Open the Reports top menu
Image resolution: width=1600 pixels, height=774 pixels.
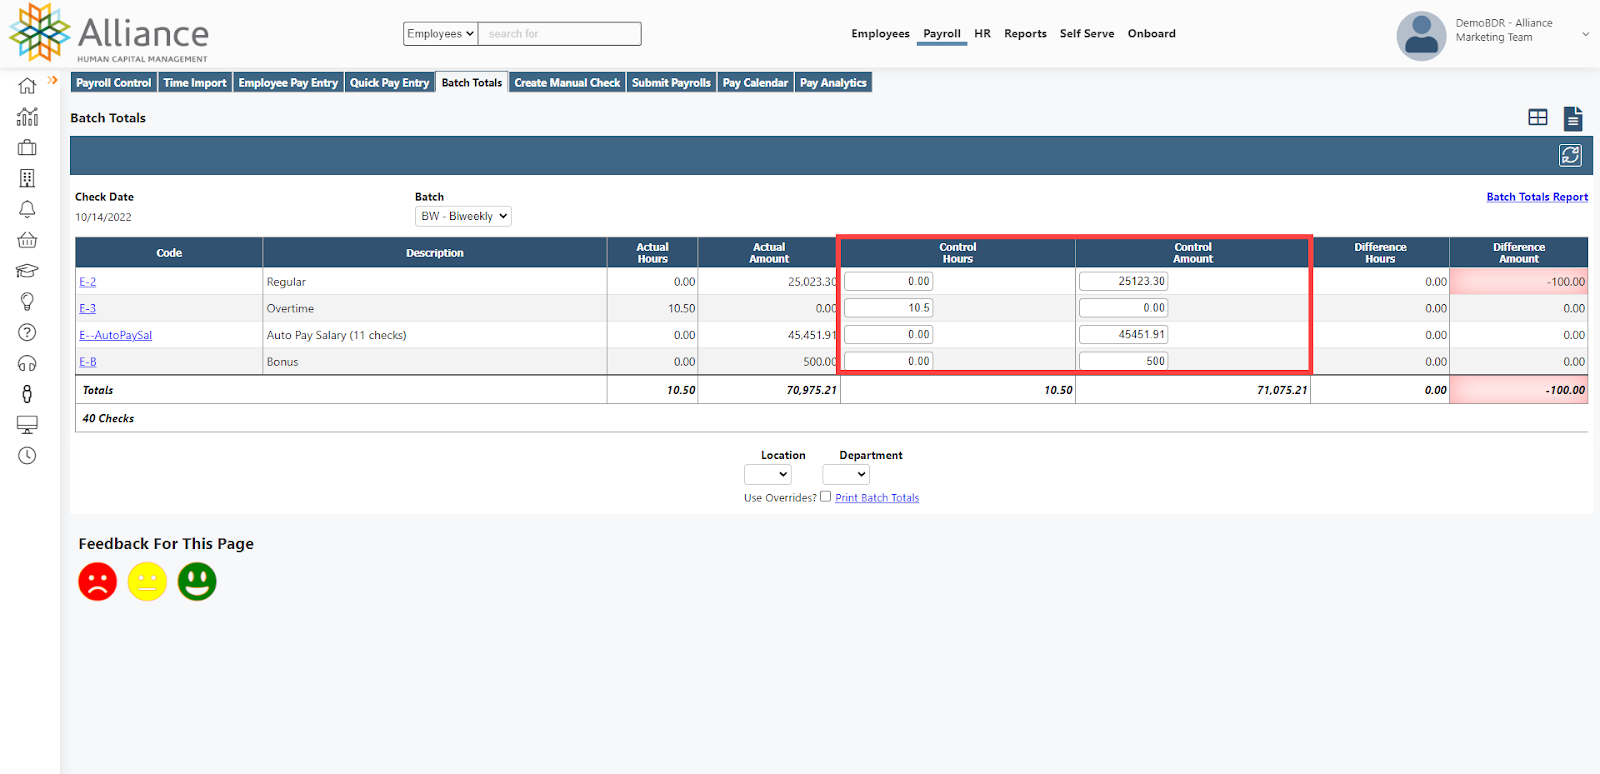coord(1025,34)
